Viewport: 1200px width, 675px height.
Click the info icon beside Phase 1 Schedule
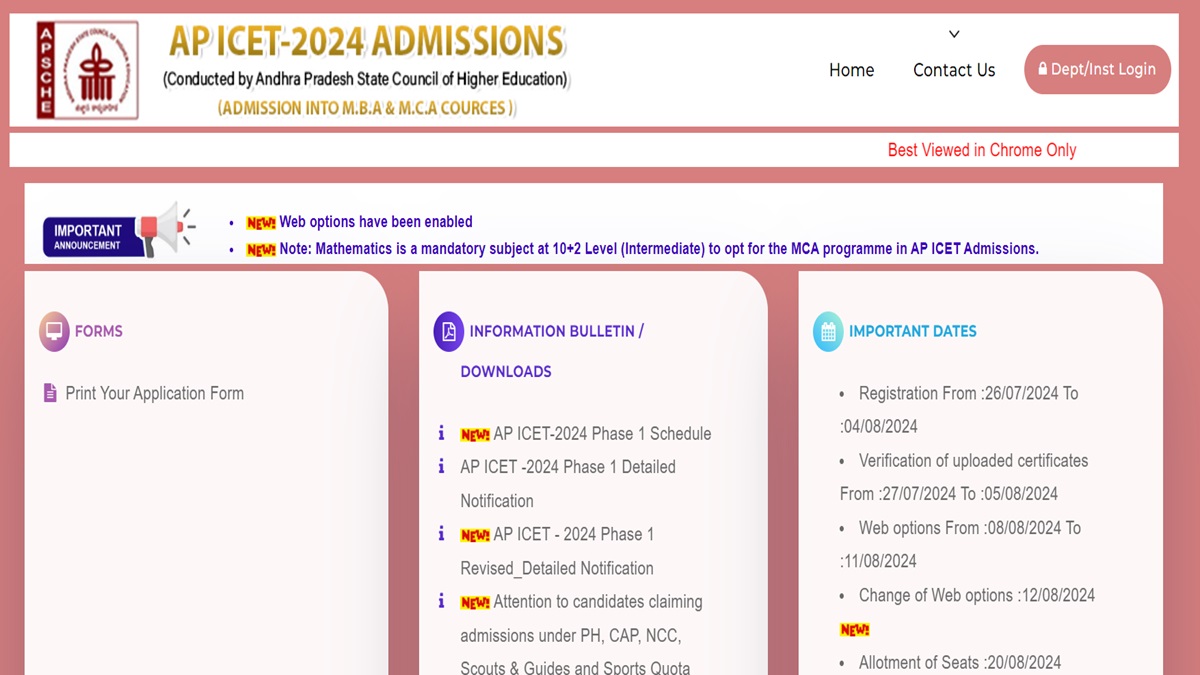441,433
